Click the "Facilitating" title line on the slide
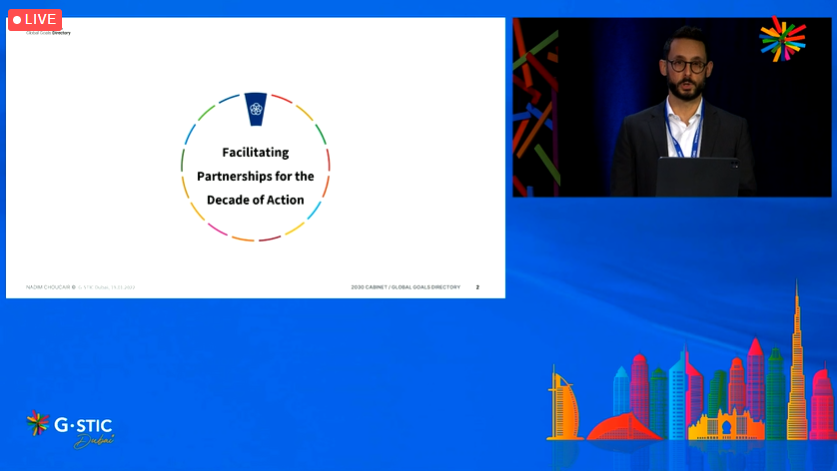 point(256,153)
